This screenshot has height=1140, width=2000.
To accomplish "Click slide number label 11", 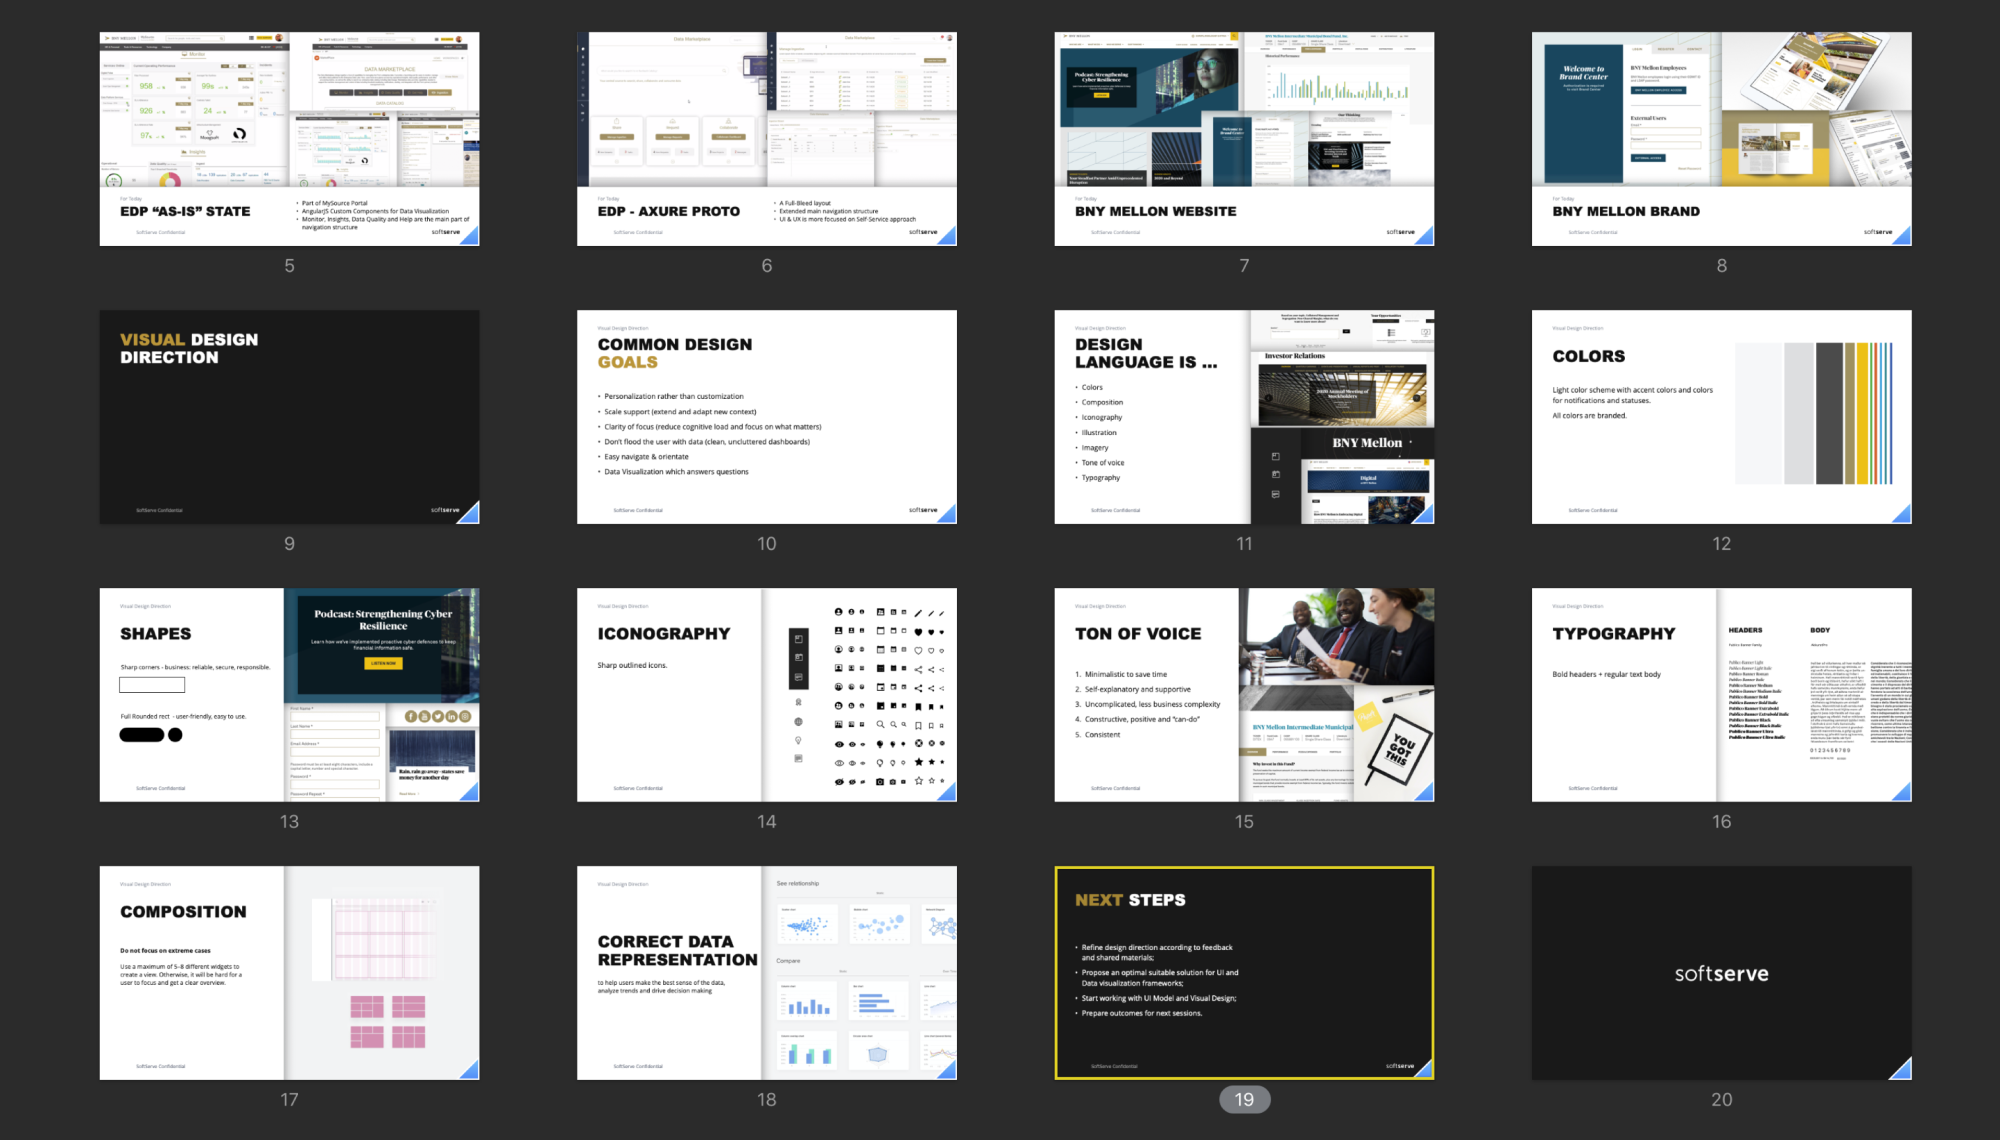I will [1244, 543].
